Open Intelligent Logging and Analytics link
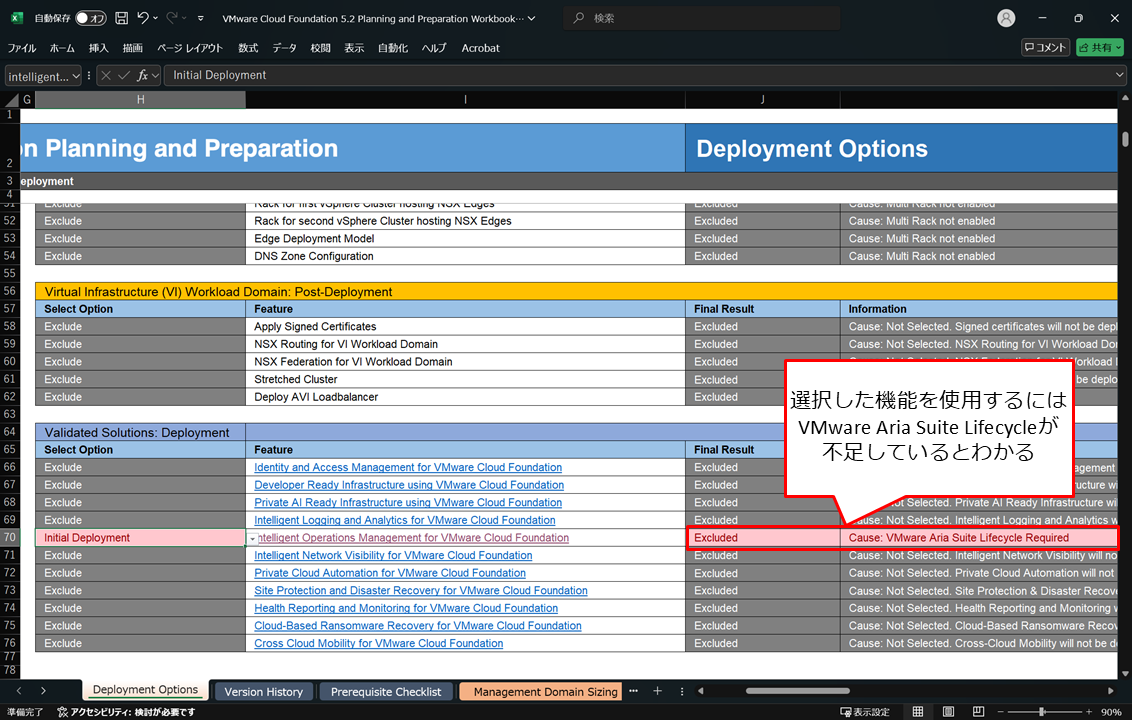The image size is (1132, 720). [x=405, y=520]
